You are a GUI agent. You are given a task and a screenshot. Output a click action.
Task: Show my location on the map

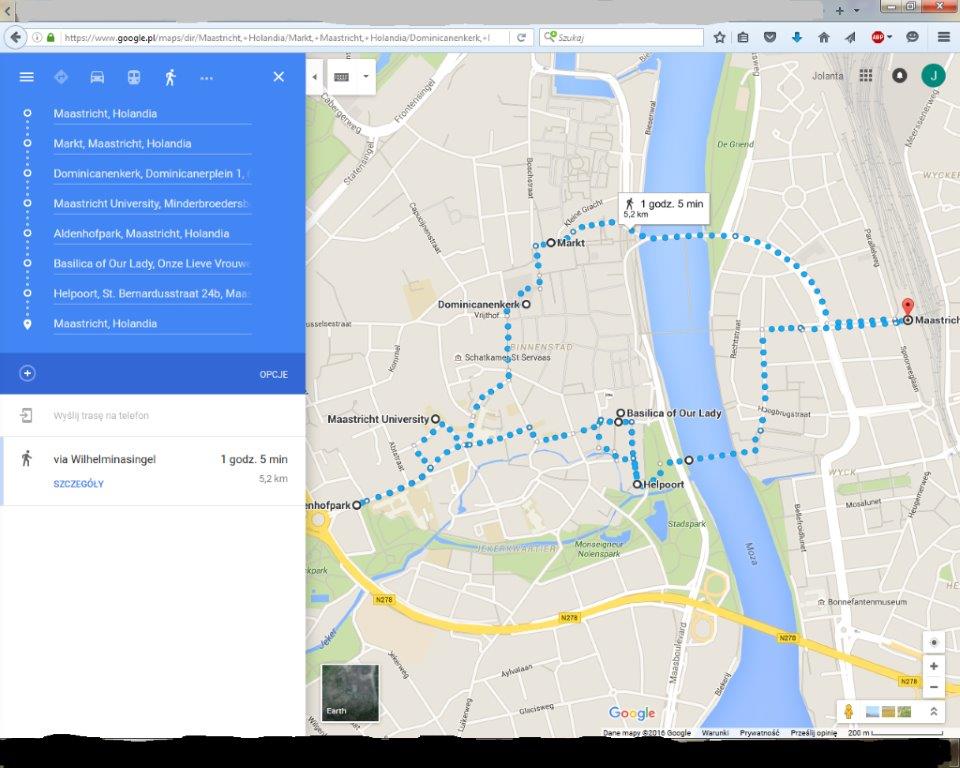934,642
